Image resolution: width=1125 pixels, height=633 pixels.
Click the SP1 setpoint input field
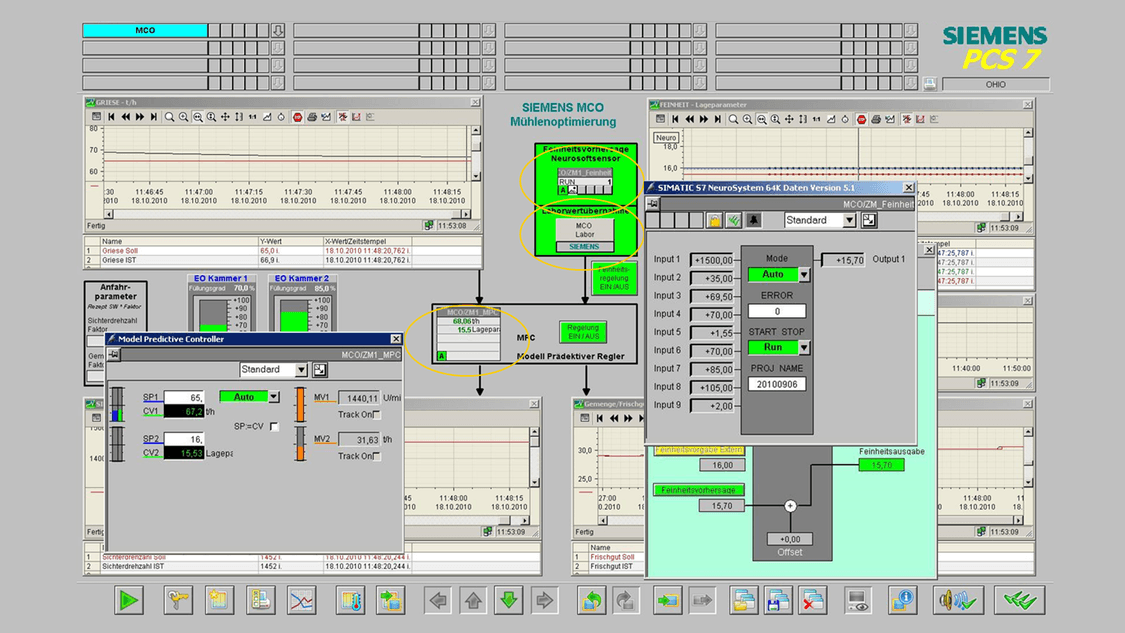184,397
